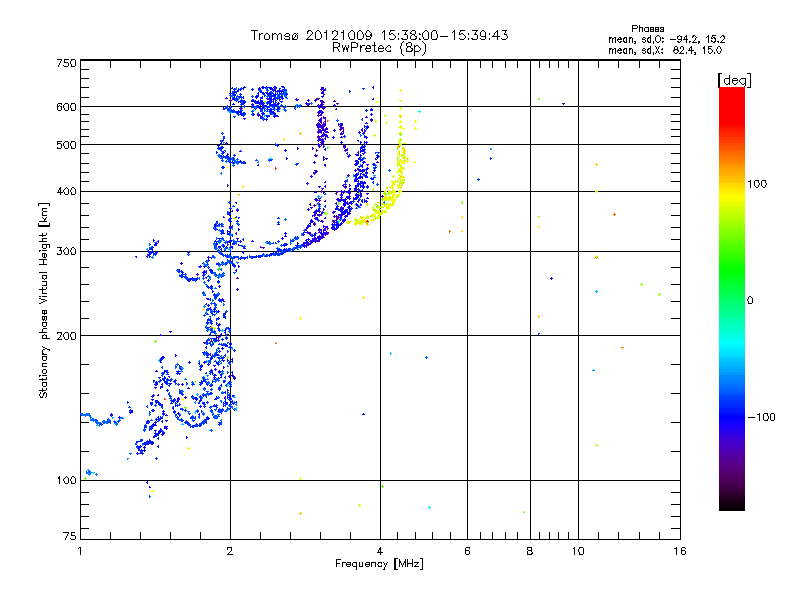Click the '[deg]' colorbar unit label

point(734,80)
